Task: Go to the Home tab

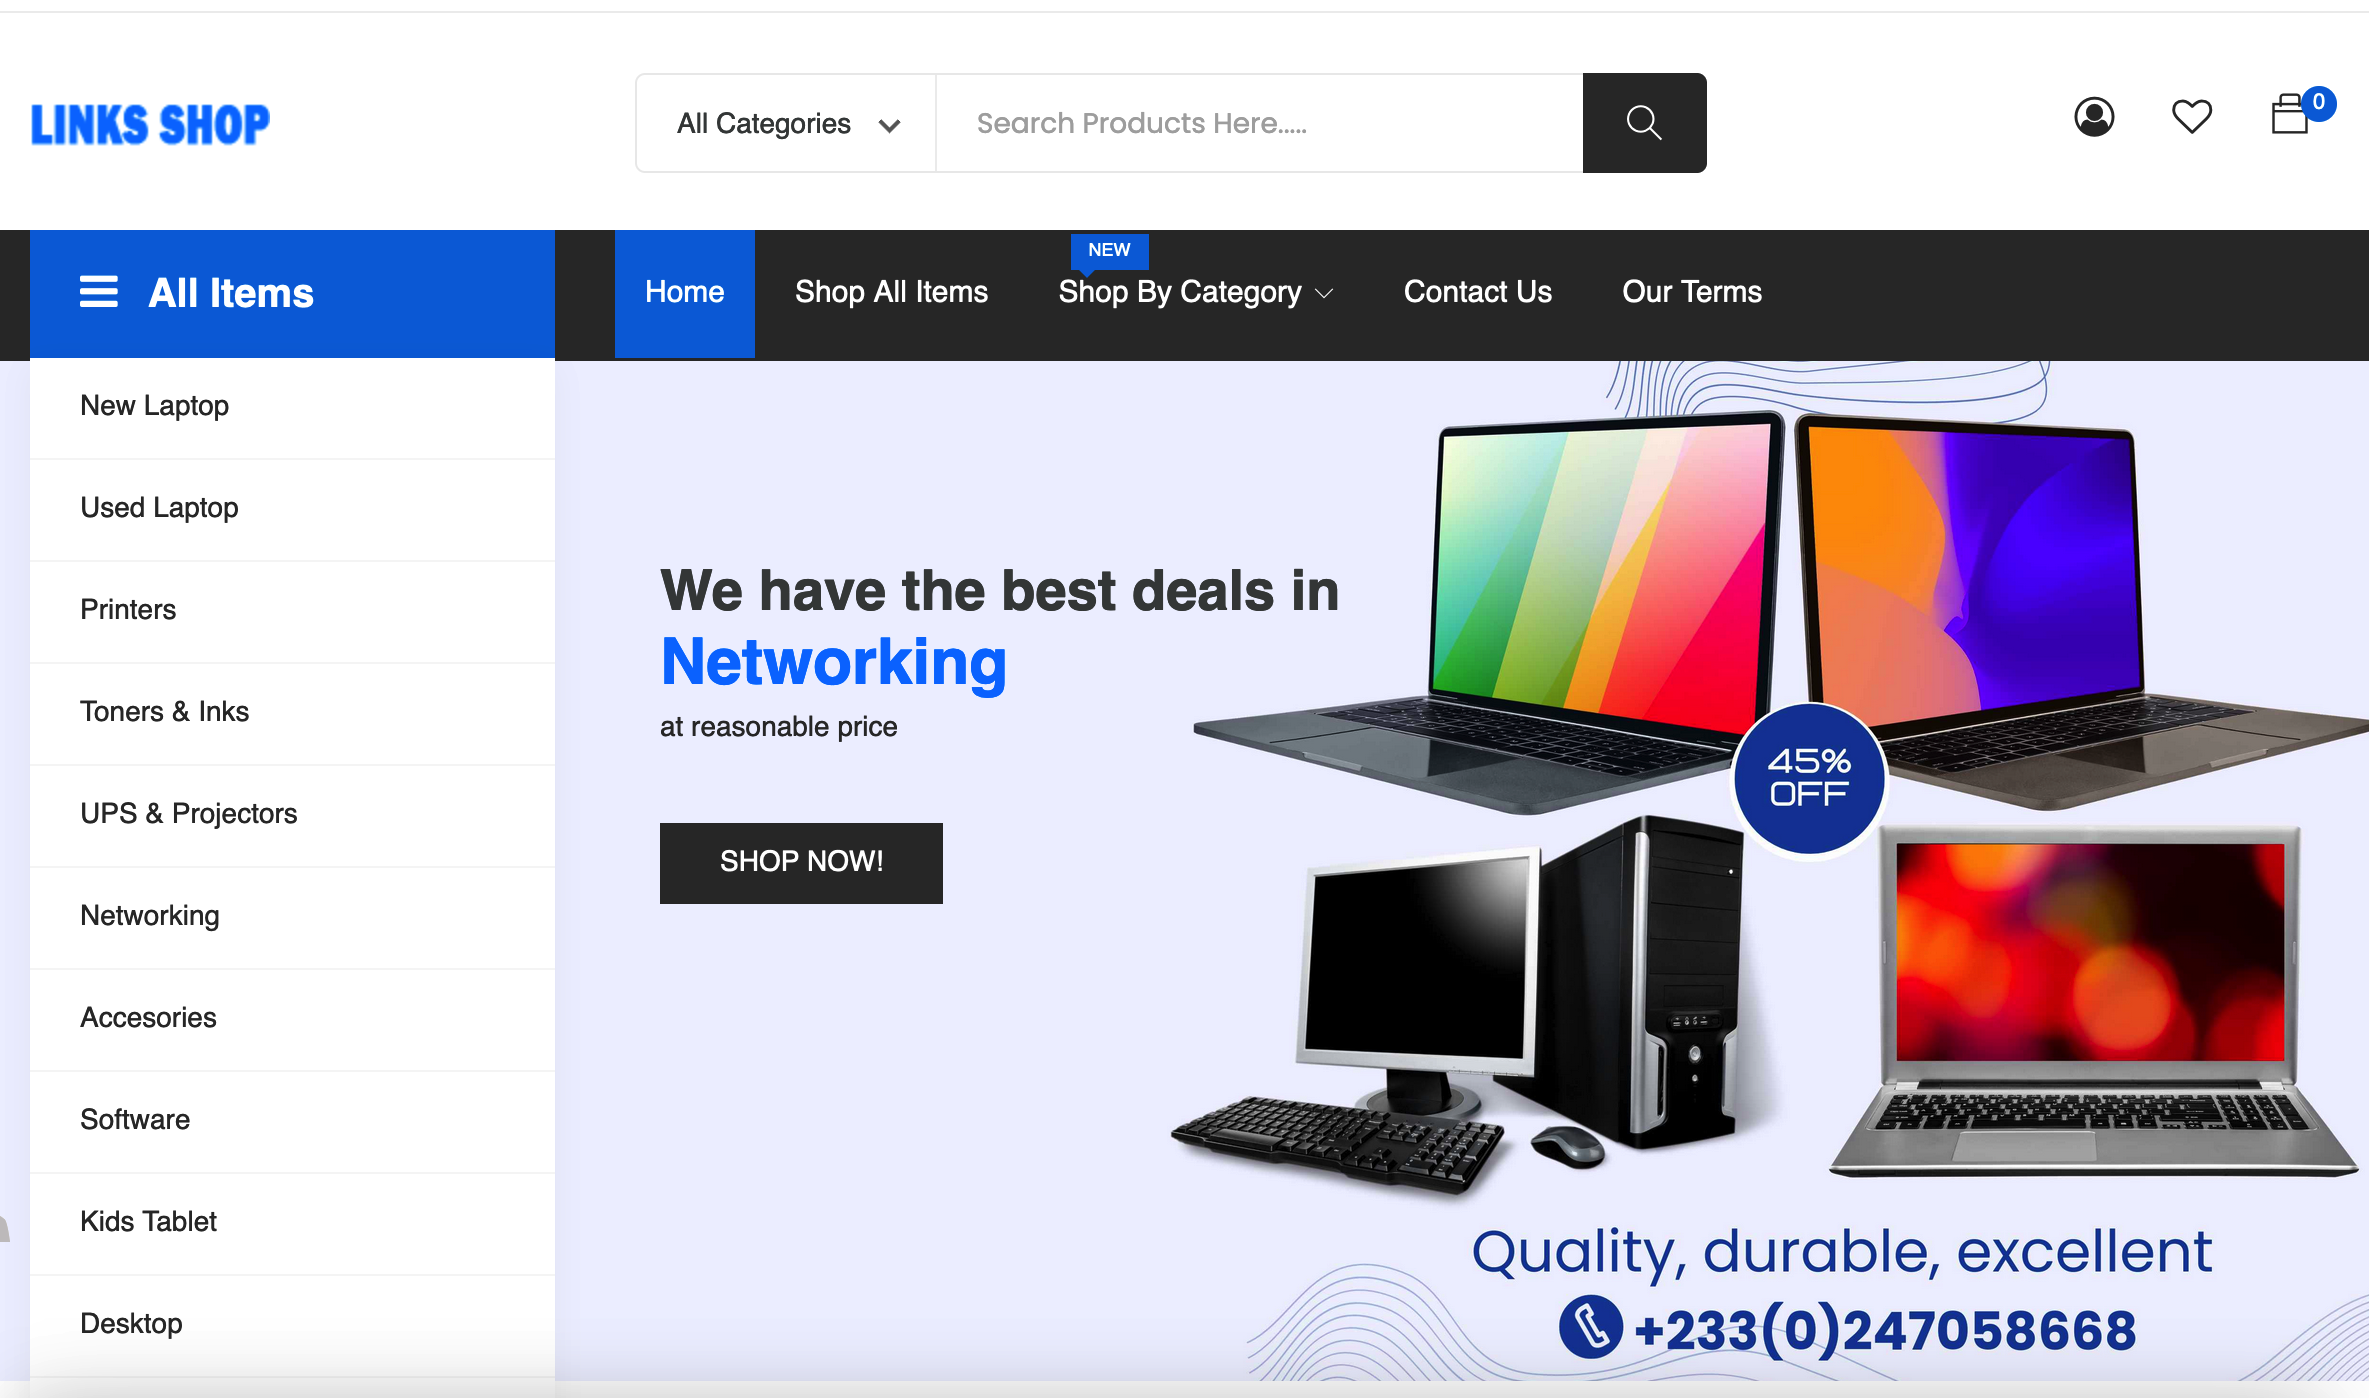Action: click(x=685, y=294)
